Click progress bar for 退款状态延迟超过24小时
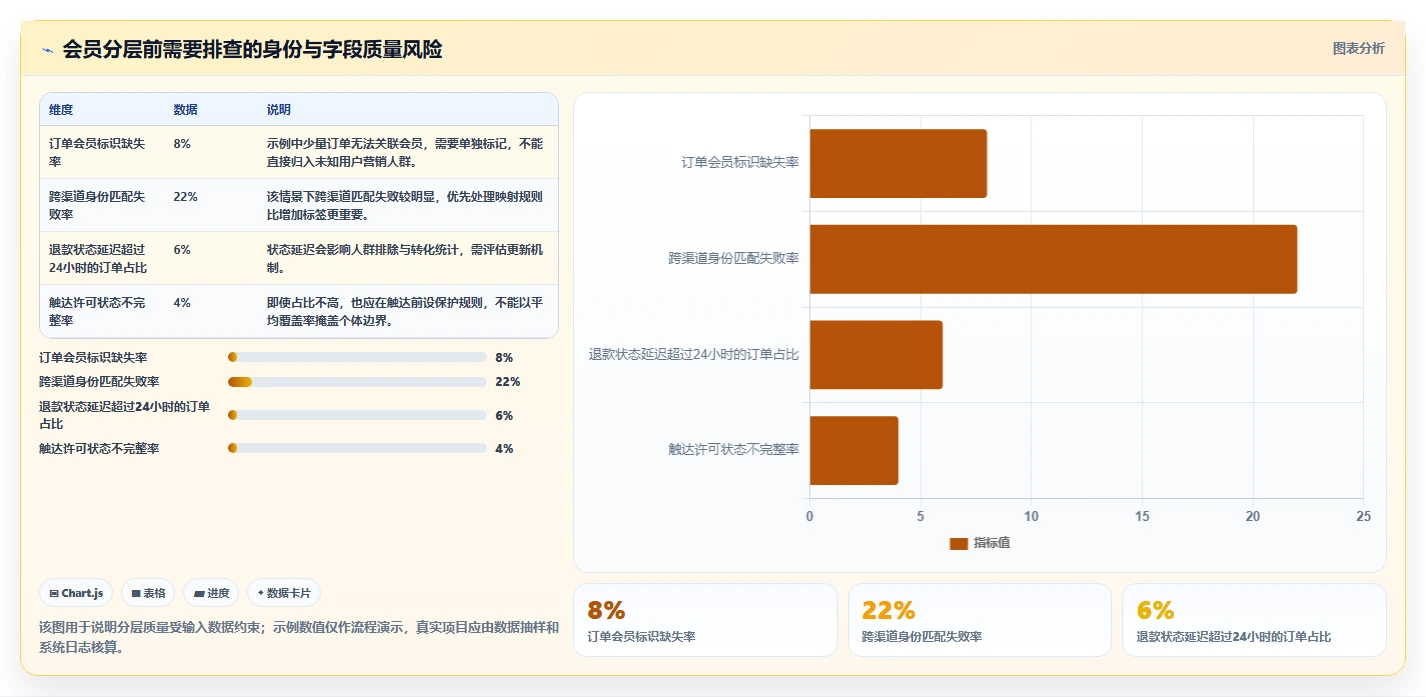The image size is (1426, 697). point(357,415)
